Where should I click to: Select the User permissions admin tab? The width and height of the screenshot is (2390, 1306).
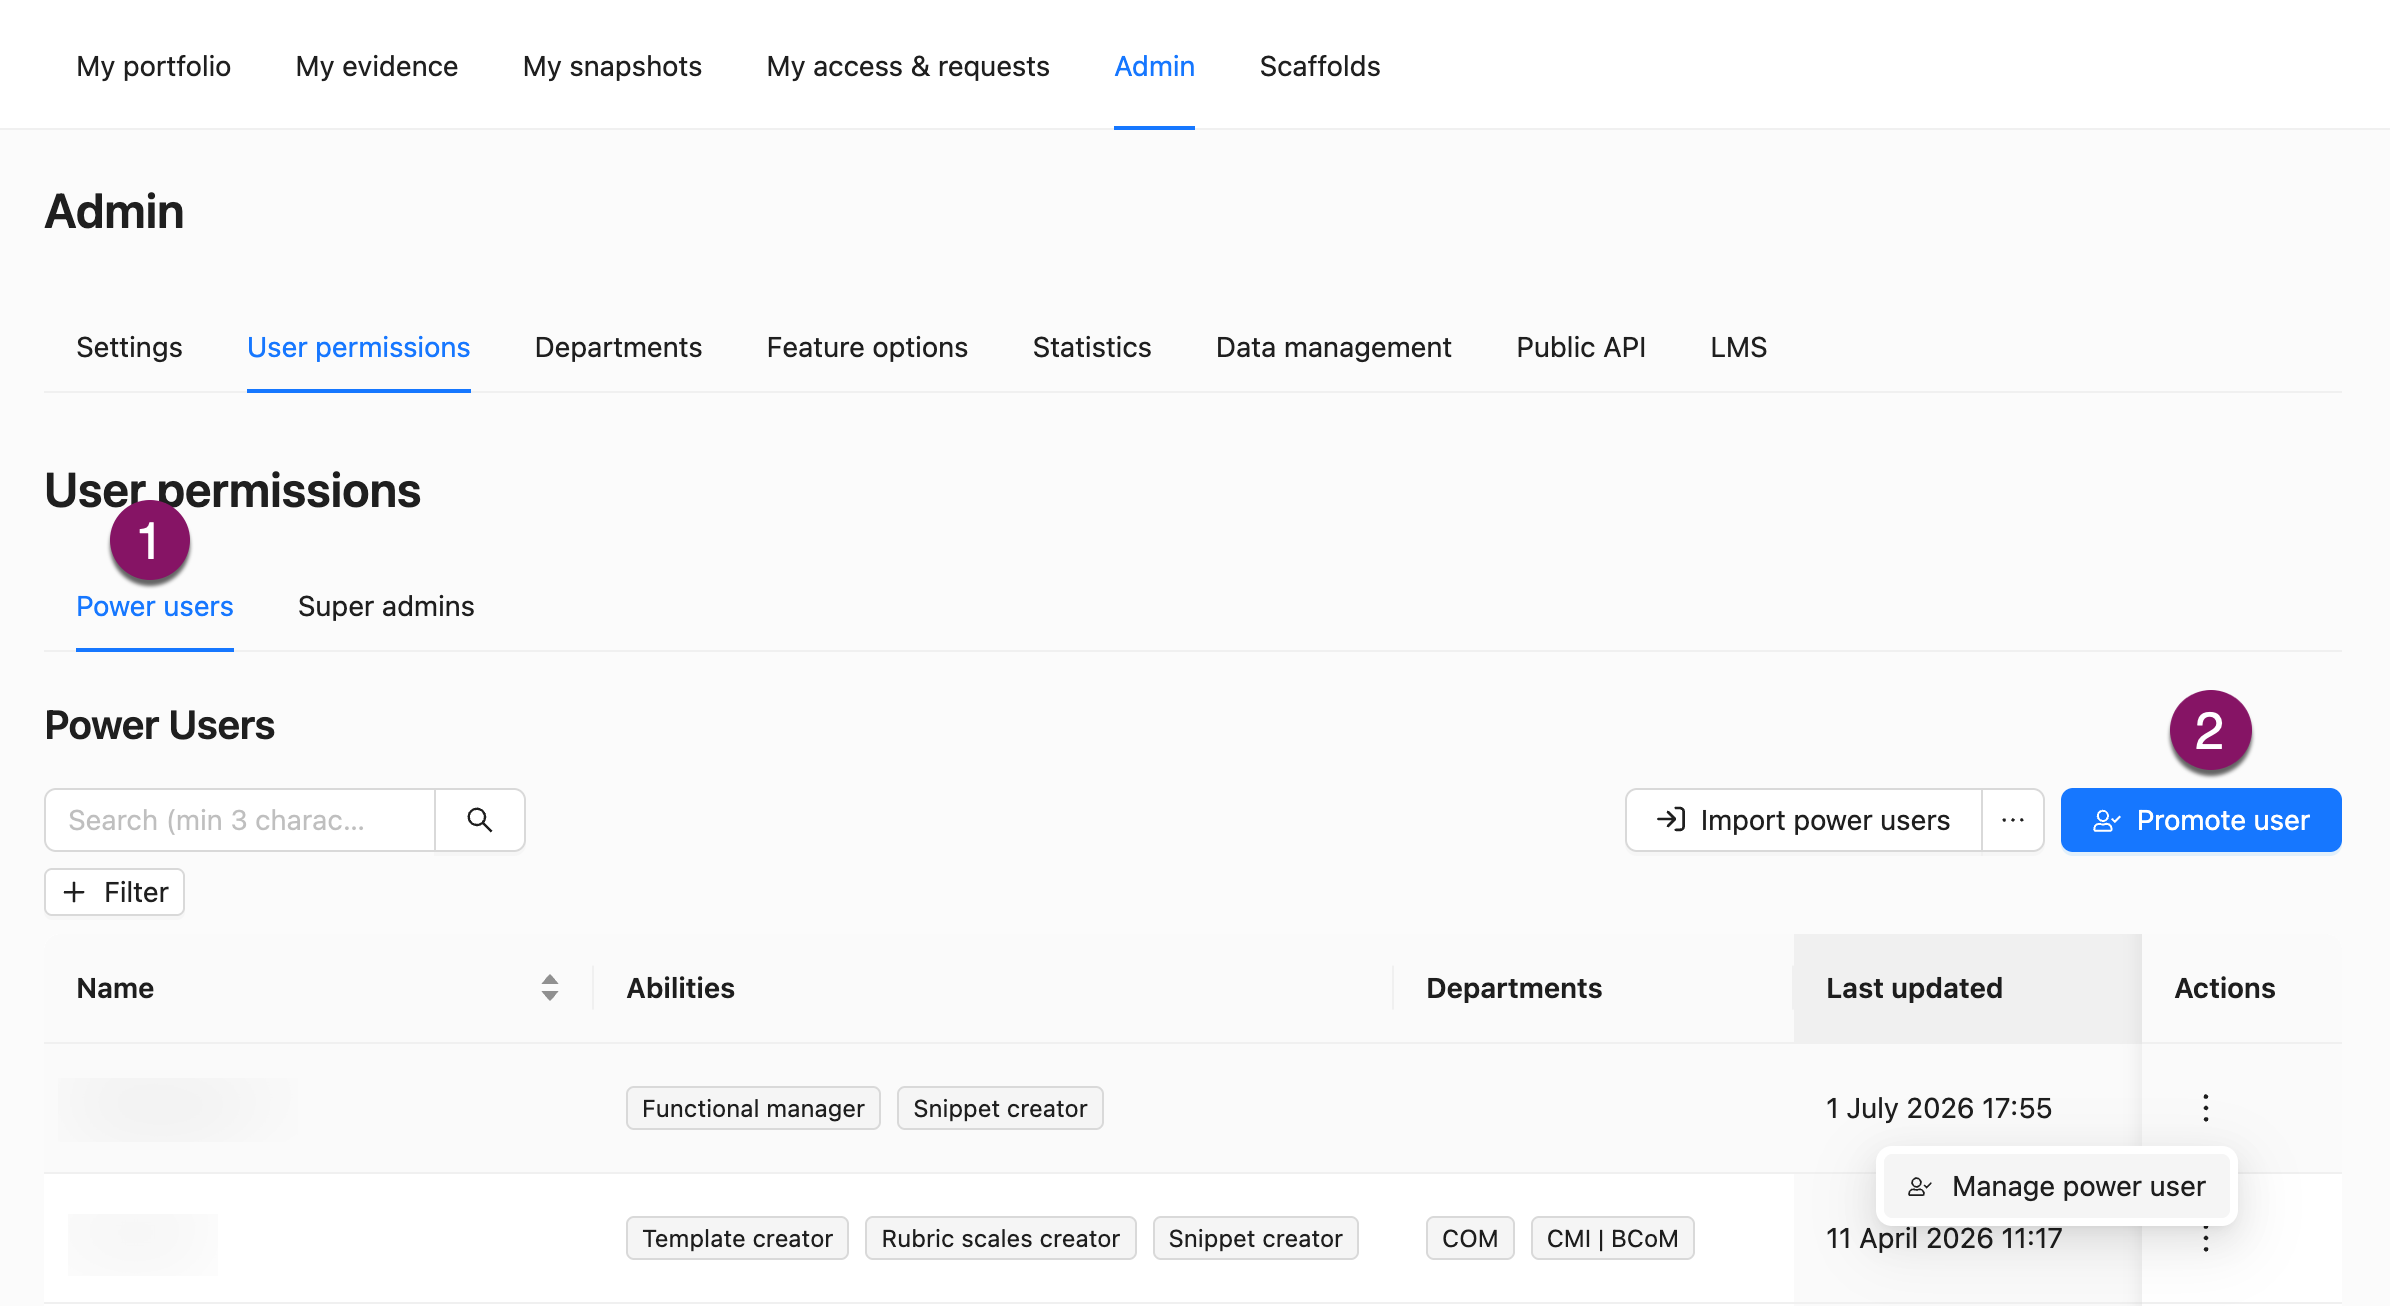(359, 347)
